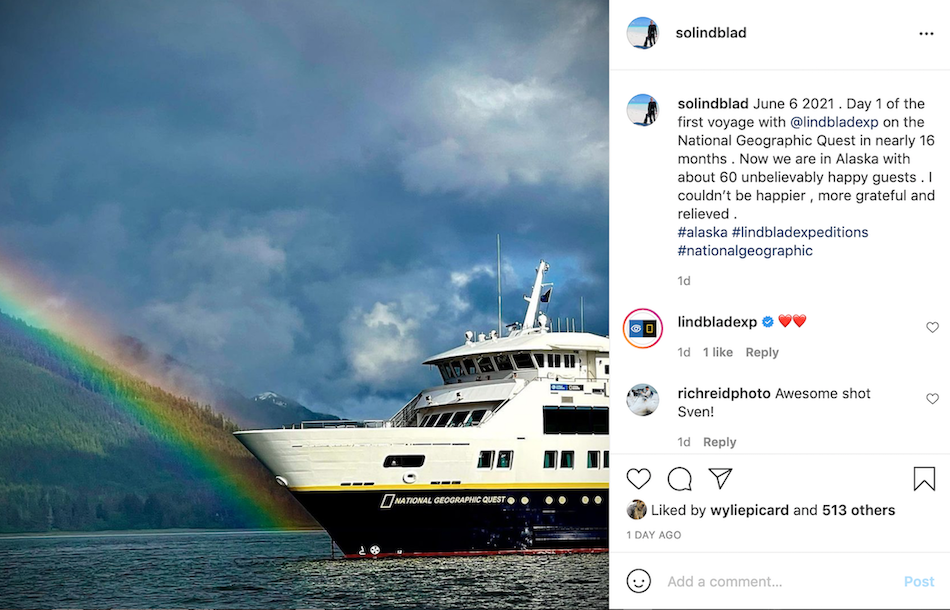
Task: Open comments via speech bubble icon
Action: [680, 479]
